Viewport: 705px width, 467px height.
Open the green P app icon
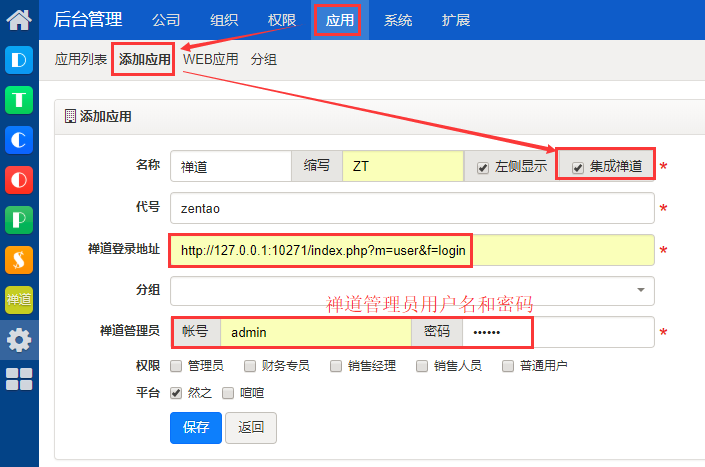pyautogui.click(x=19, y=220)
